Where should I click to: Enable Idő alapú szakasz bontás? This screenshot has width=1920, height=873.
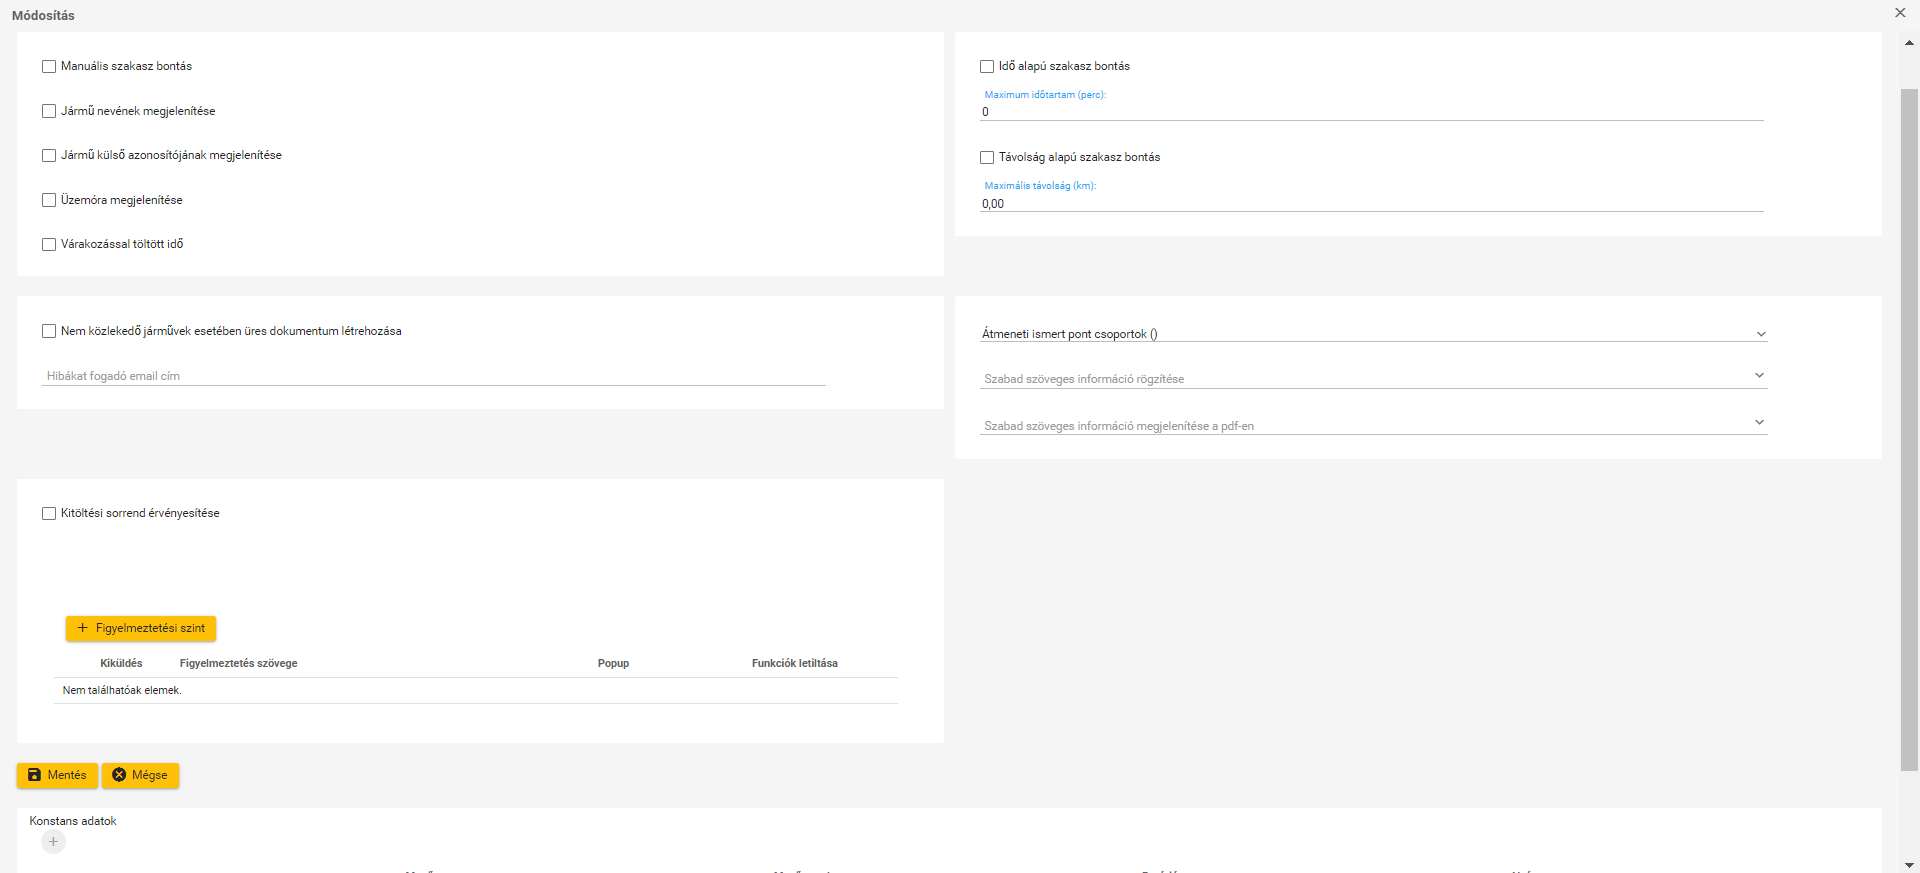[x=987, y=67]
